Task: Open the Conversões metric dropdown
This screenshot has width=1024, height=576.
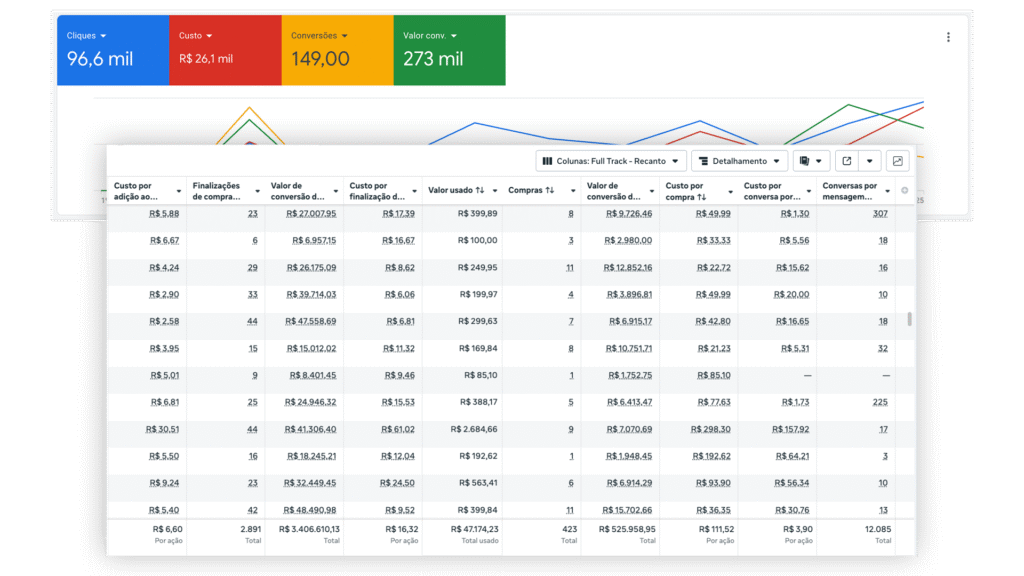Action: pos(345,36)
